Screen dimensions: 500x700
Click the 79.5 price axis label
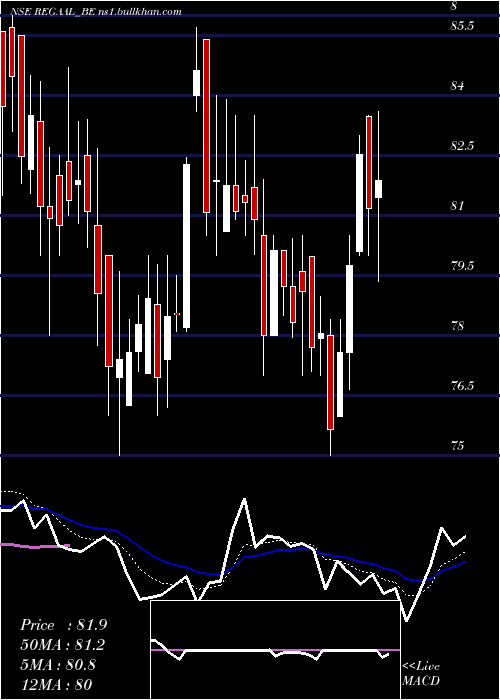point(462,266)
